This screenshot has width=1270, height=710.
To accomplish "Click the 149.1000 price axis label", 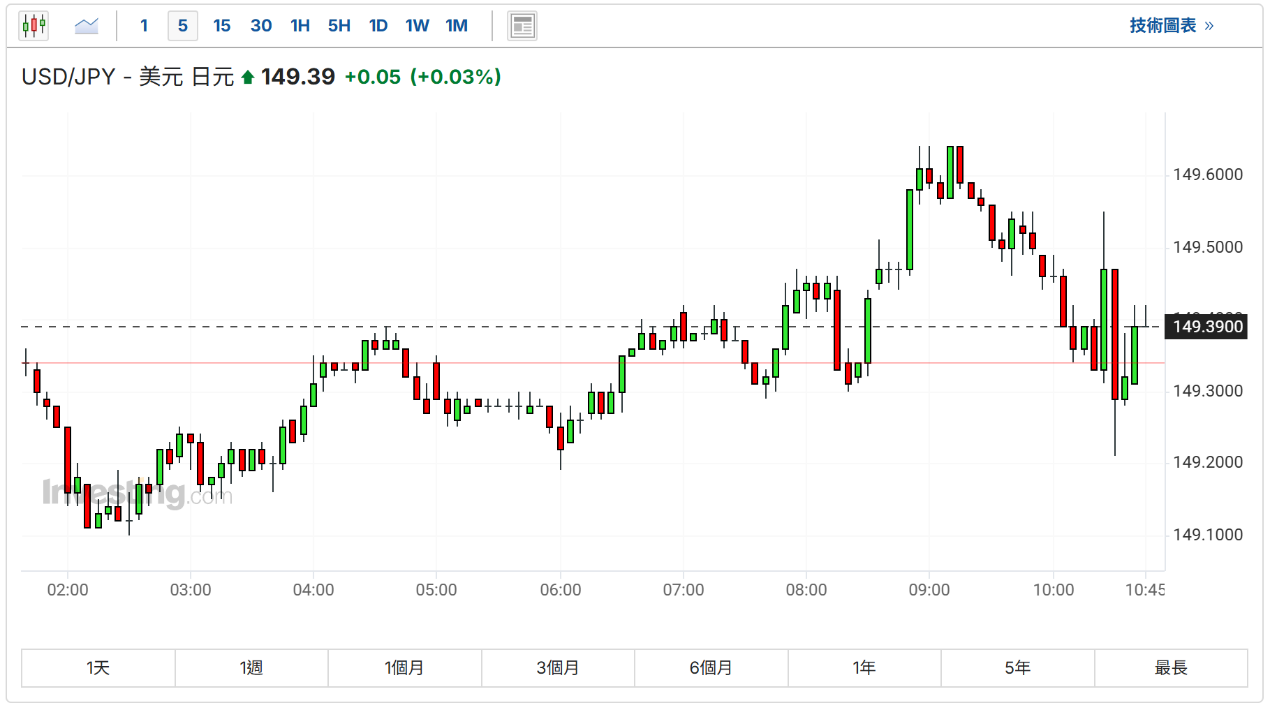I will pyautogui.click(x=1208, y=535).
